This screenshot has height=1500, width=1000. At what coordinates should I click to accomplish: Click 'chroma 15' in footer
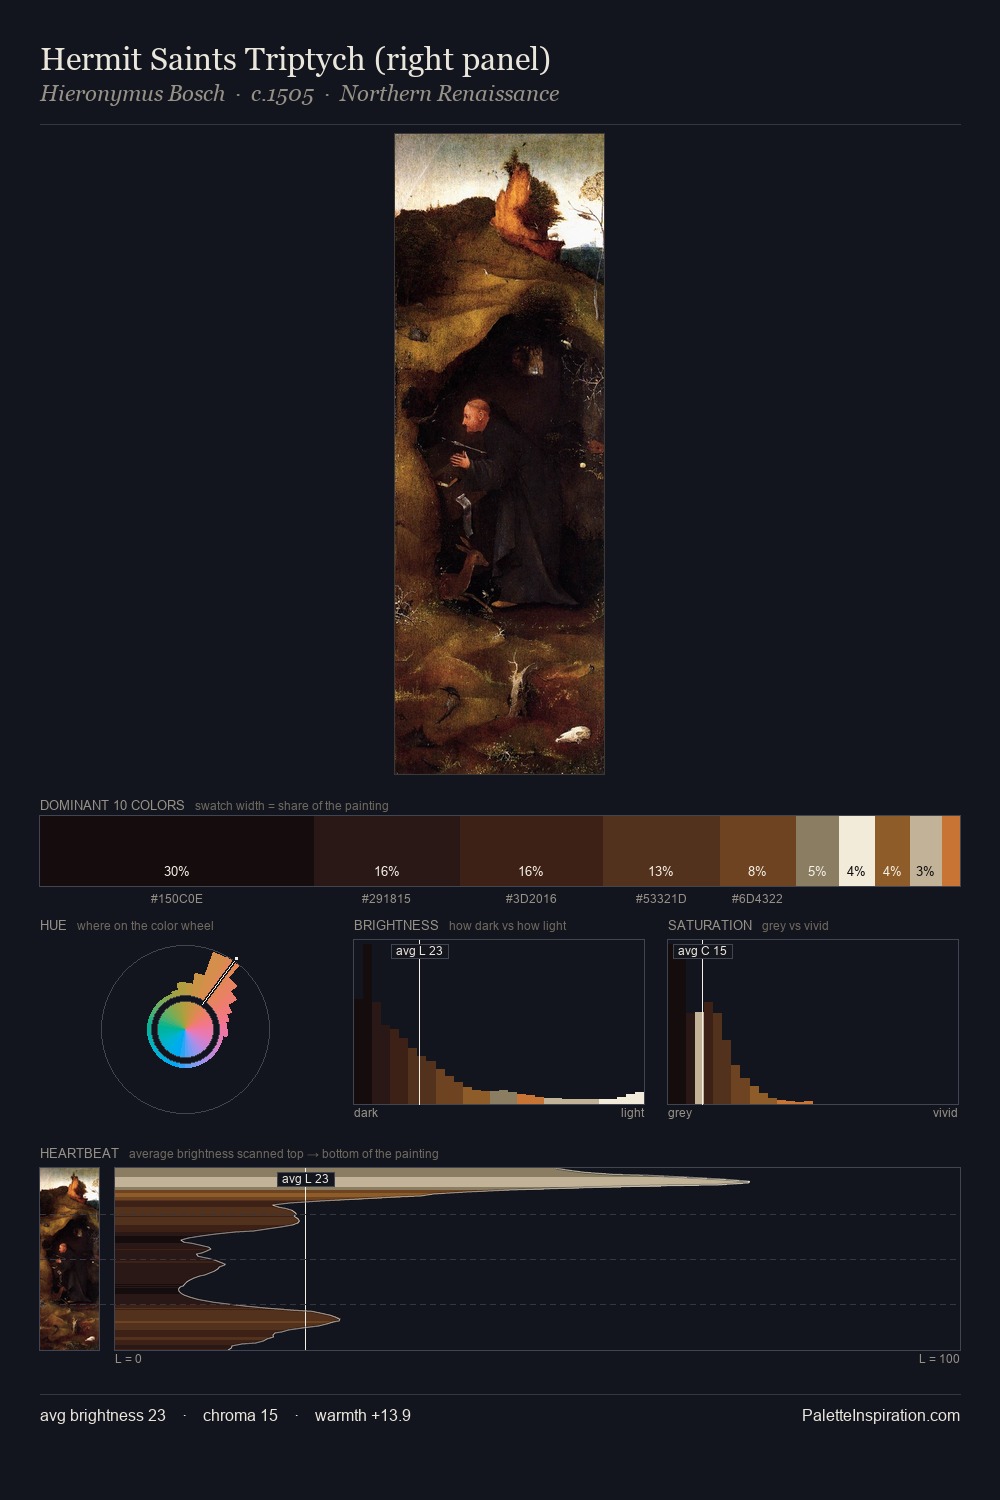(240, 1416)
